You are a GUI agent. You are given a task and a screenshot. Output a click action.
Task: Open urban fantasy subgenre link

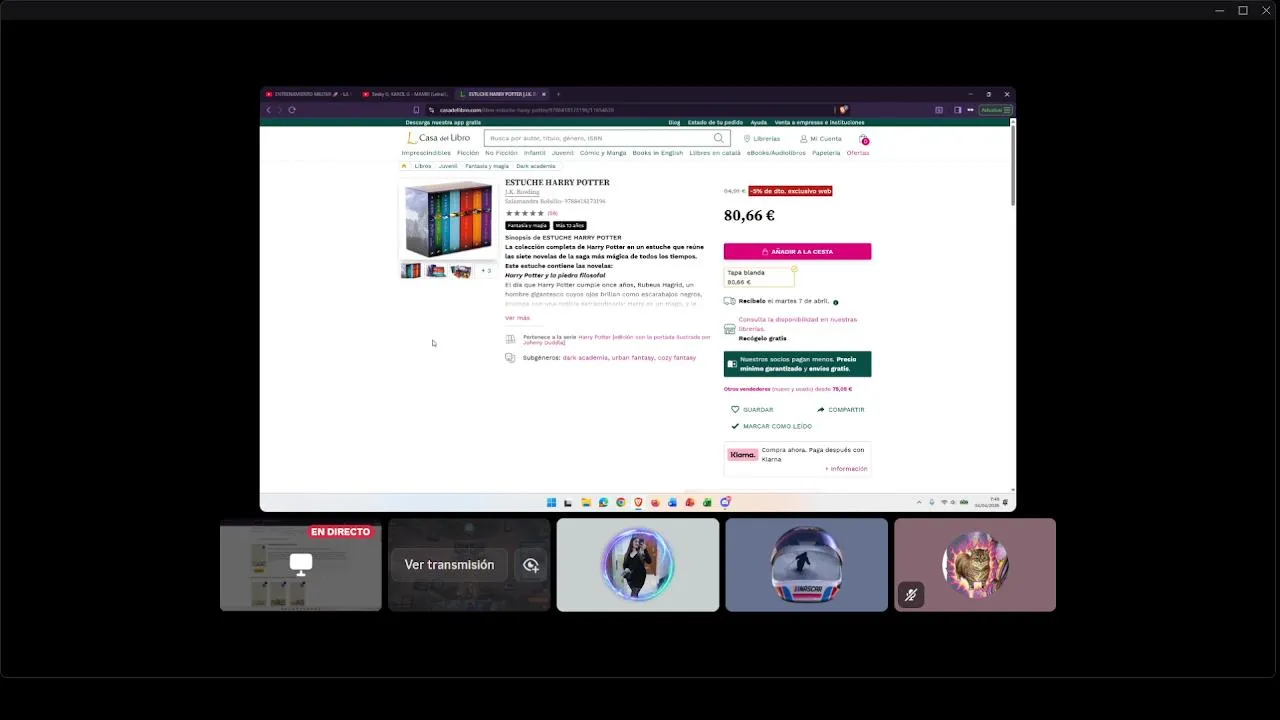point(633,358)
